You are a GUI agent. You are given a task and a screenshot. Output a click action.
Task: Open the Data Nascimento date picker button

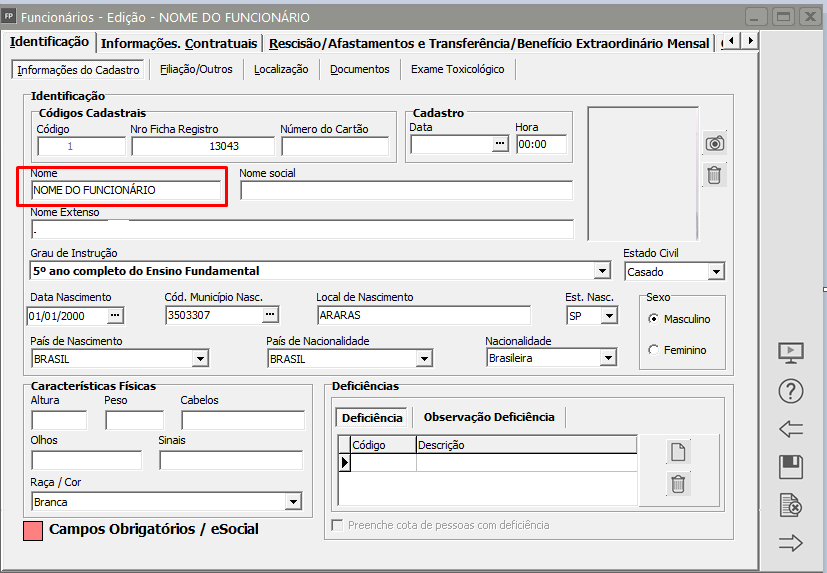coord(115,315)
